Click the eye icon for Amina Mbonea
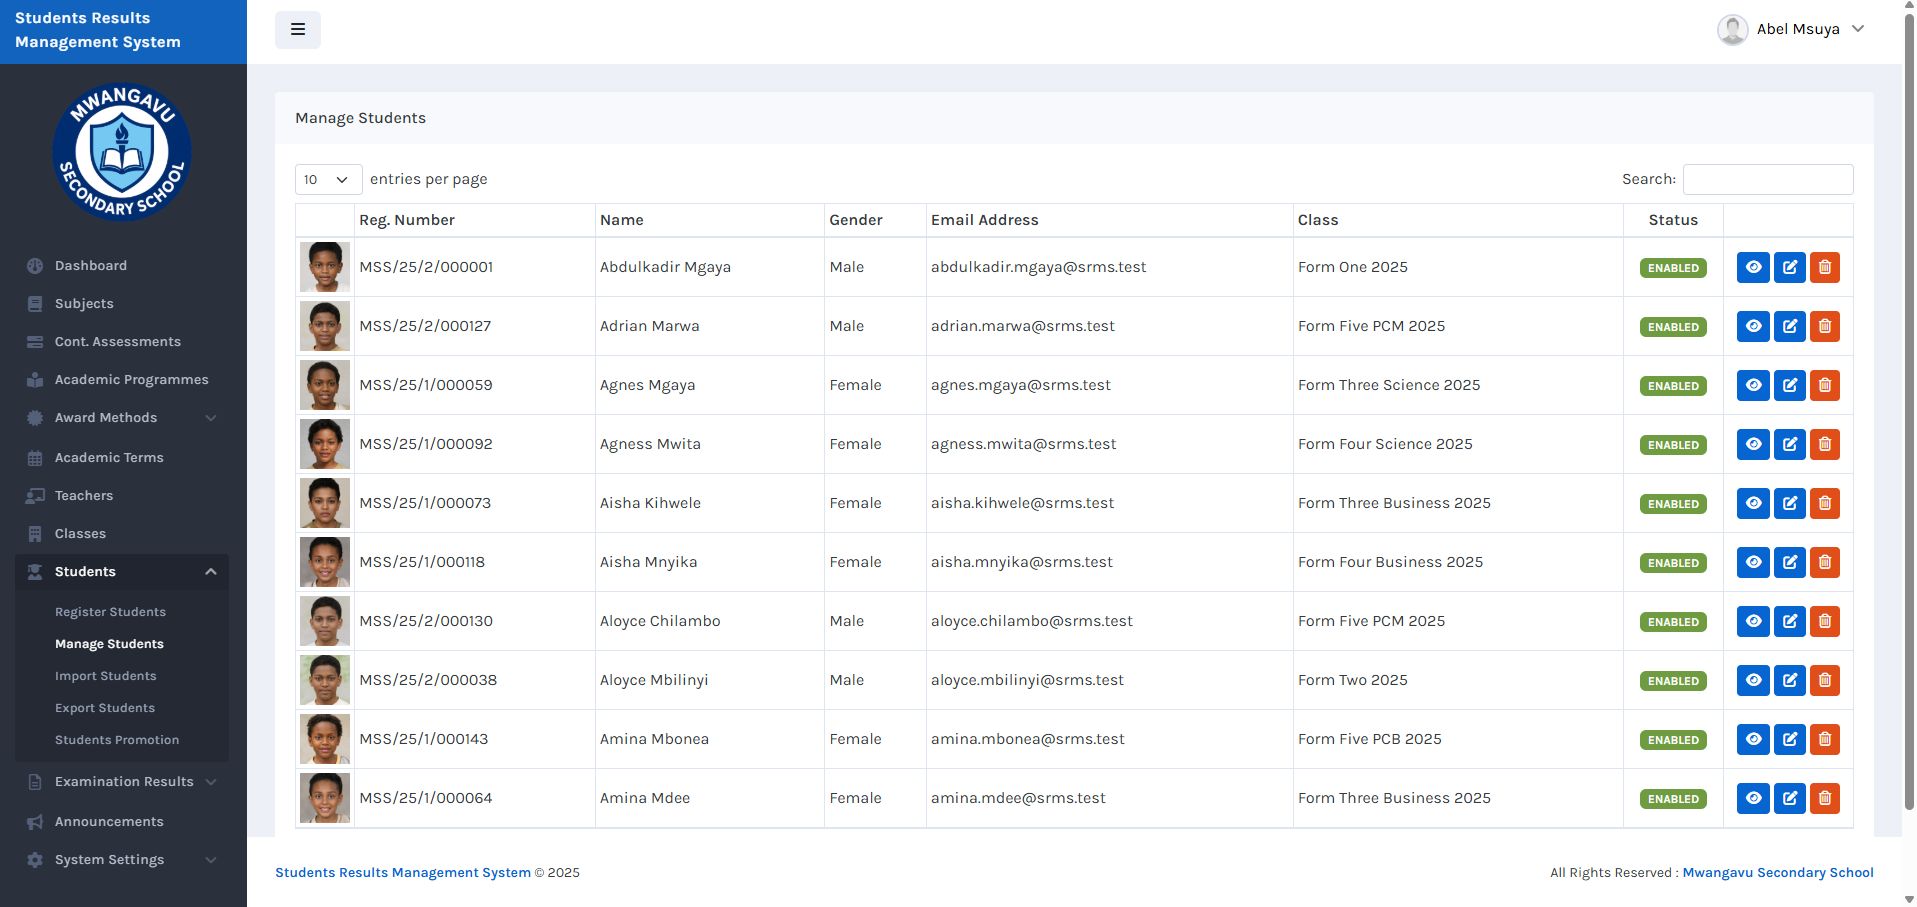Screen dimensions: 1917x907 coord(1753,739)
